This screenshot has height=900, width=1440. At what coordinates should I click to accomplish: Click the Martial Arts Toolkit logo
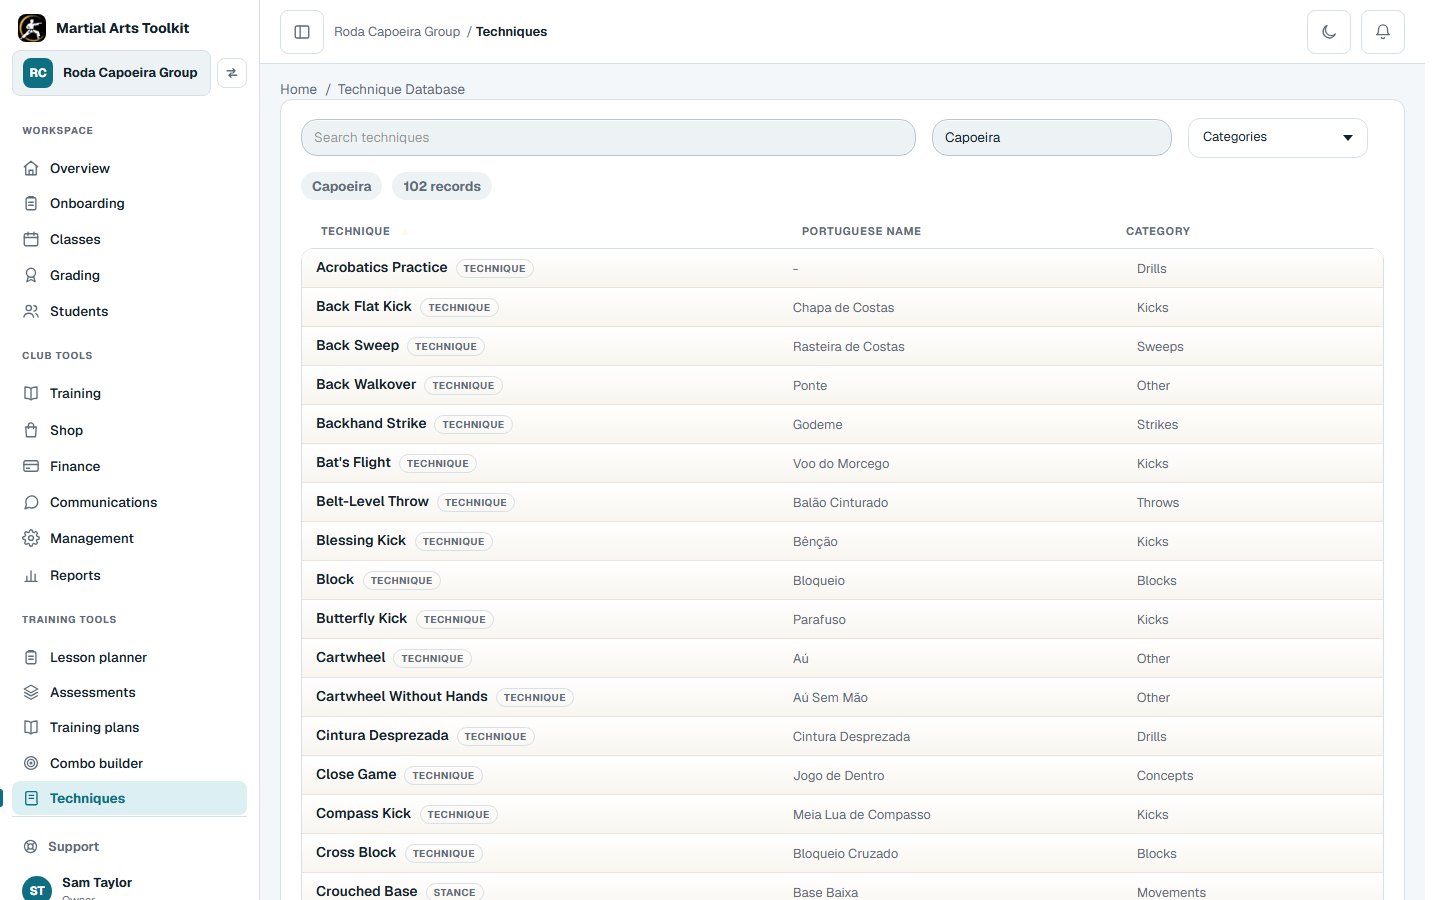coord(32,28)
